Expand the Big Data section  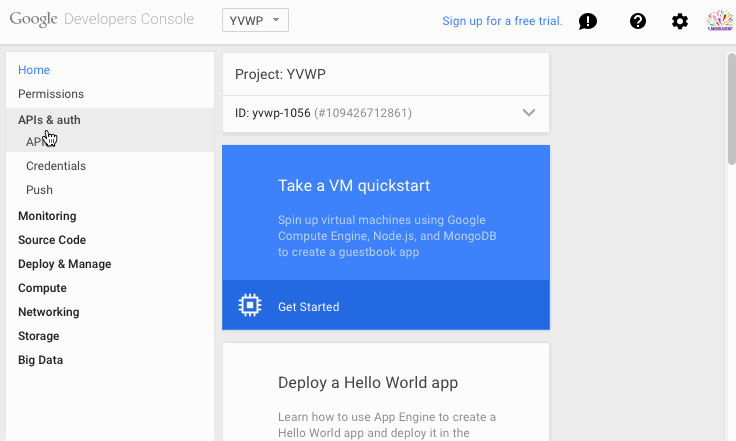(x=40, y=360)
